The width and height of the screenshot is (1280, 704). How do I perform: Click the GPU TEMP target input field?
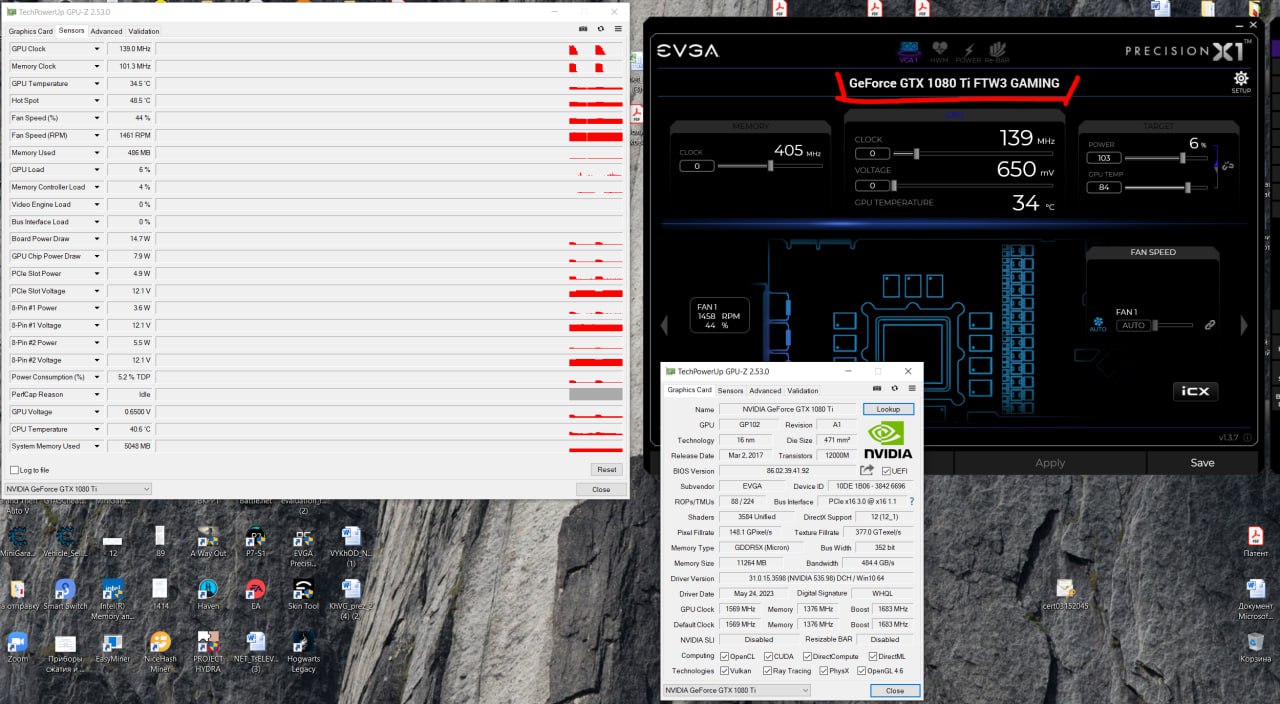point(1104,187)
